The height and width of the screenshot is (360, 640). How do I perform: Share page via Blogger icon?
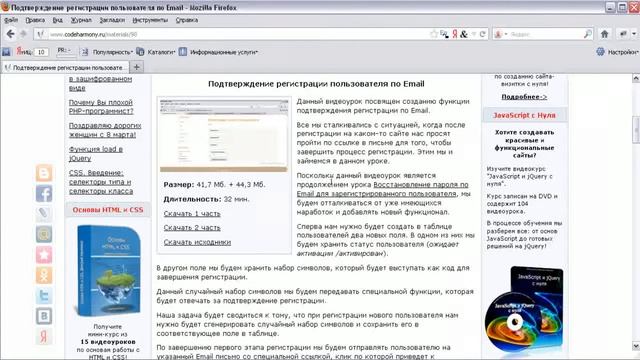pyautogui.click(x=44, y=173)
